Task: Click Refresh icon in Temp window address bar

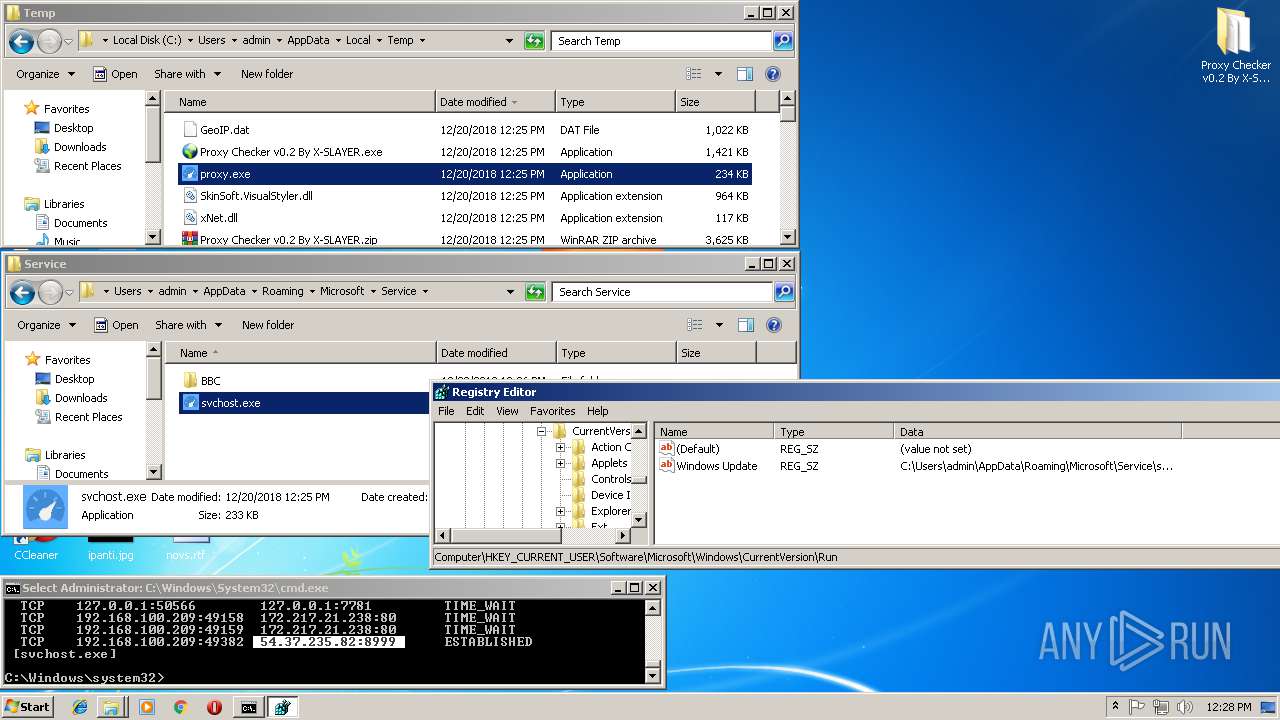Action: coord(535,41)
